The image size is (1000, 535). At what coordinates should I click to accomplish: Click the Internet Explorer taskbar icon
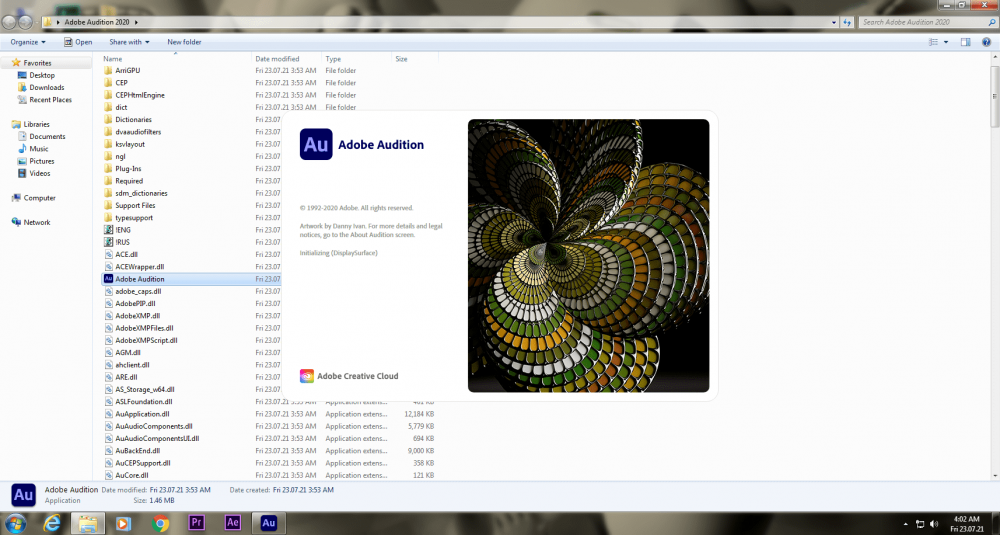[x=52, y=522]
